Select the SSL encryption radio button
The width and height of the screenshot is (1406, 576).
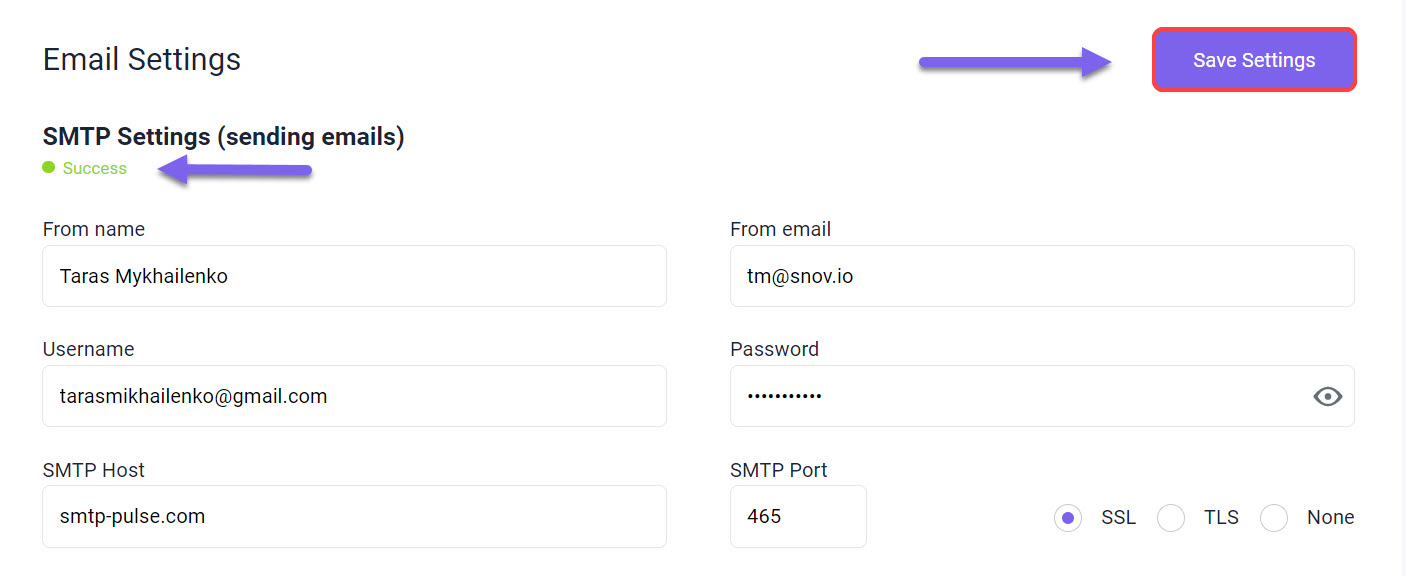pyautogui.click(x=1068, y=518)
